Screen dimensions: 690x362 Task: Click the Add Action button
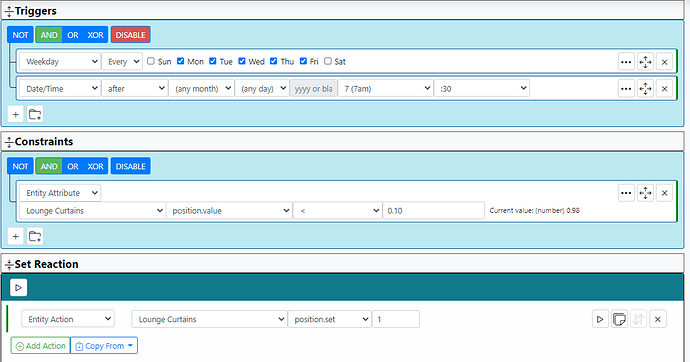click(x=40, y=346)
